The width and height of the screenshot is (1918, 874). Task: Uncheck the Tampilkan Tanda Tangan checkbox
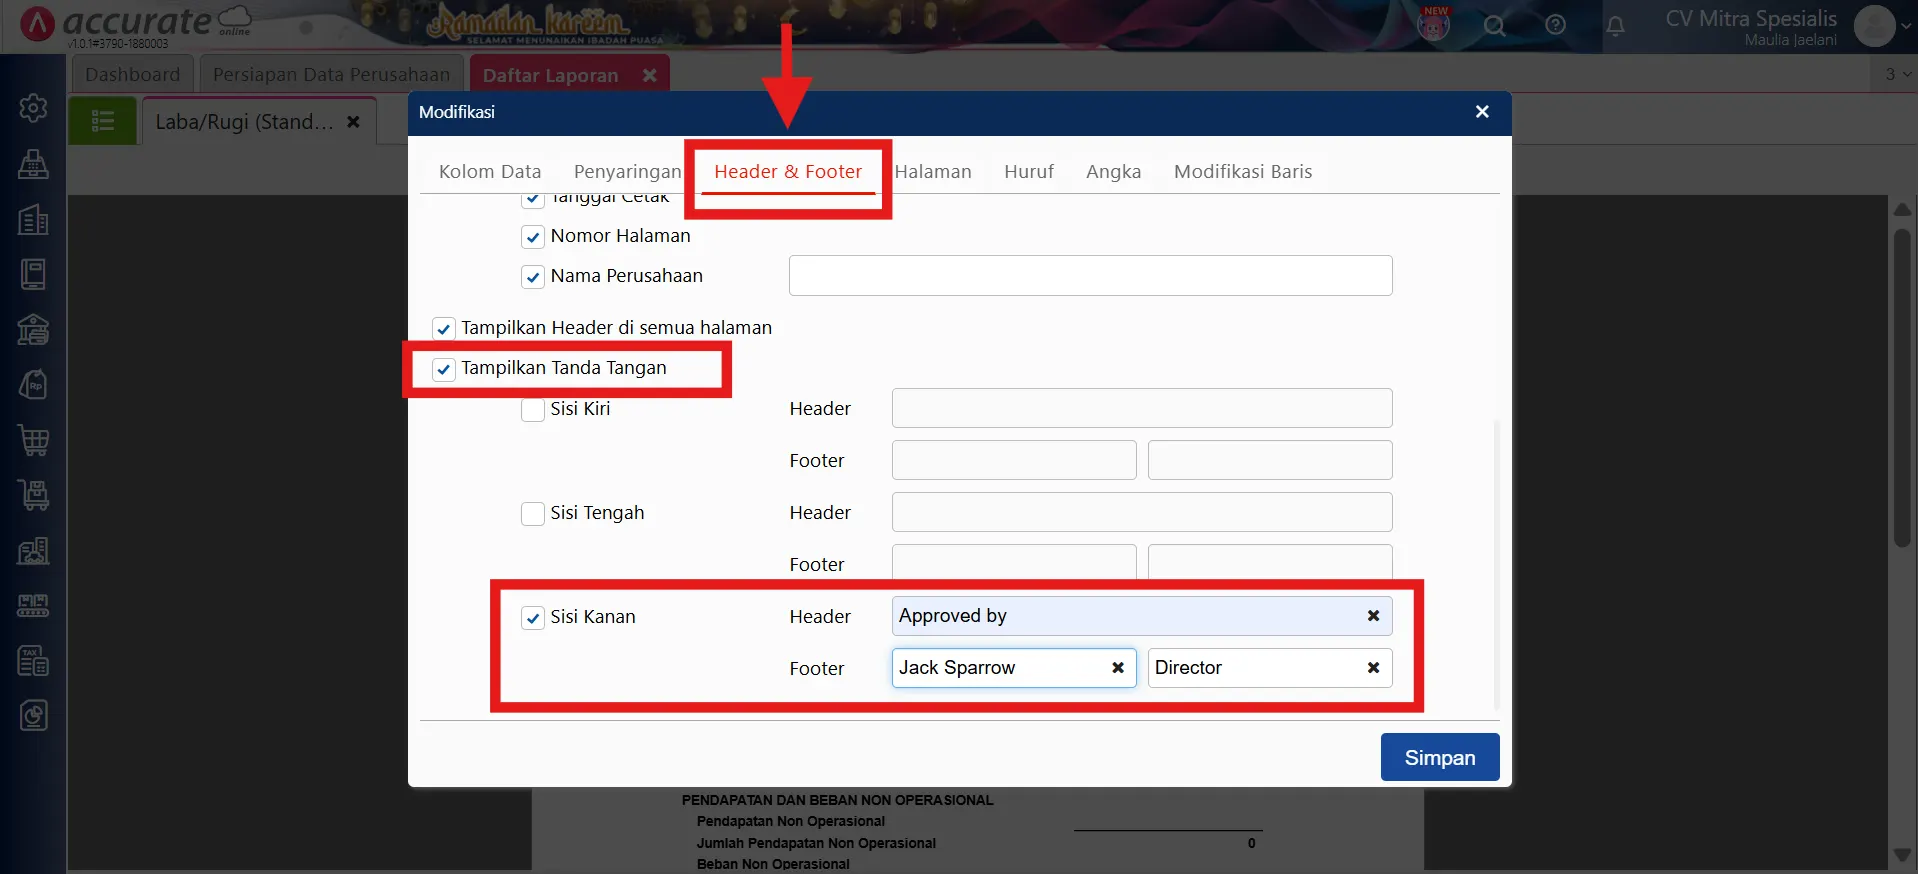(x=444, y=369)
